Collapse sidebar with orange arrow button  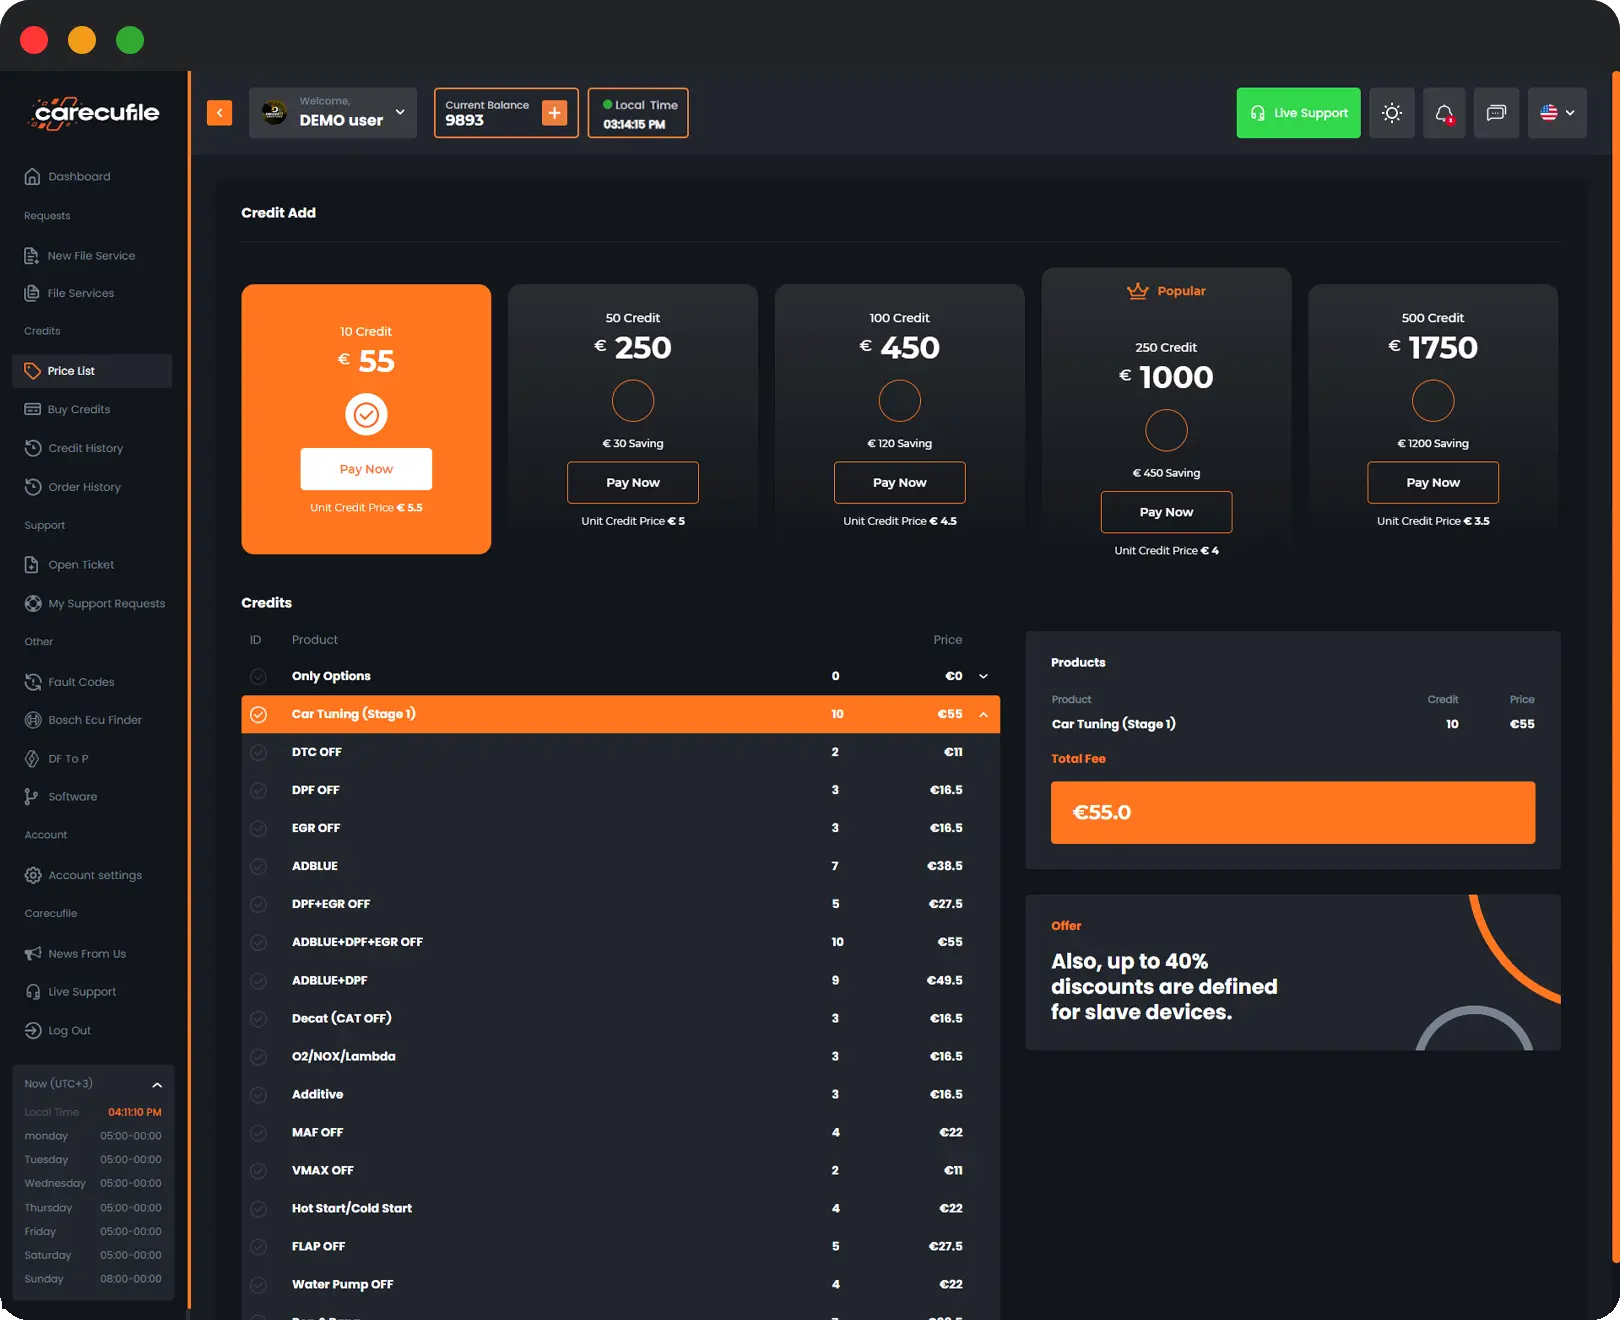[x=219, y=113]
